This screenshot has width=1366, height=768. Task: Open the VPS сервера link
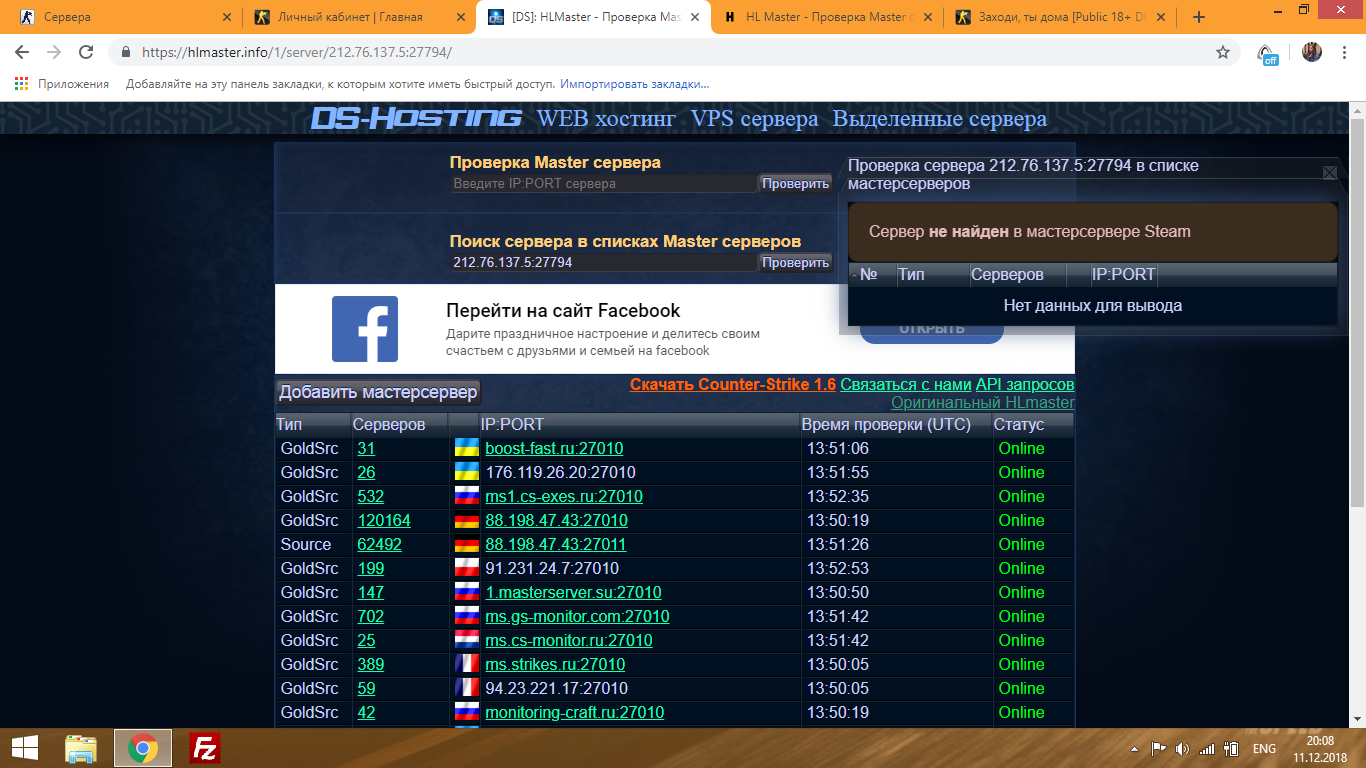pos(754,119)
